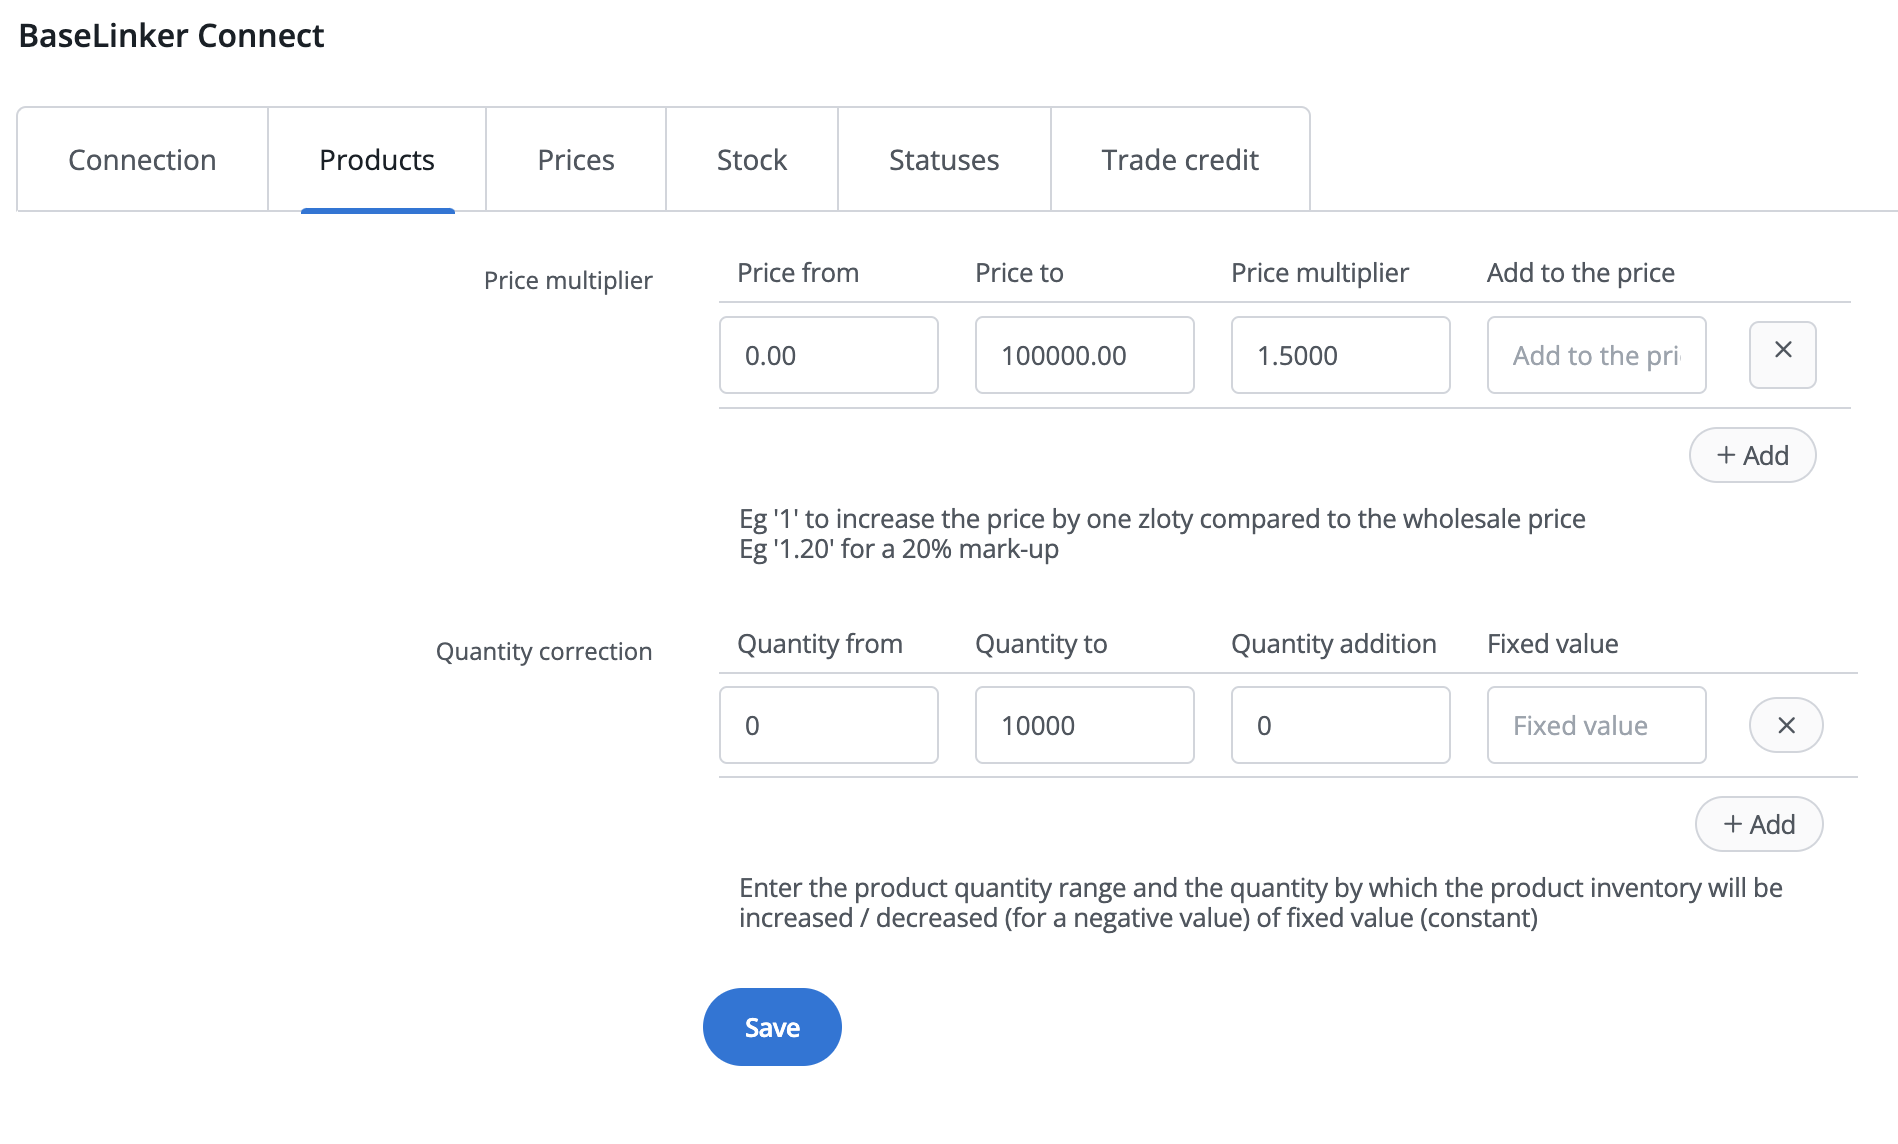Screen dimensions: 1898x1144
Task: Switch to the Trade credit tab
Action: [1179, 160]
